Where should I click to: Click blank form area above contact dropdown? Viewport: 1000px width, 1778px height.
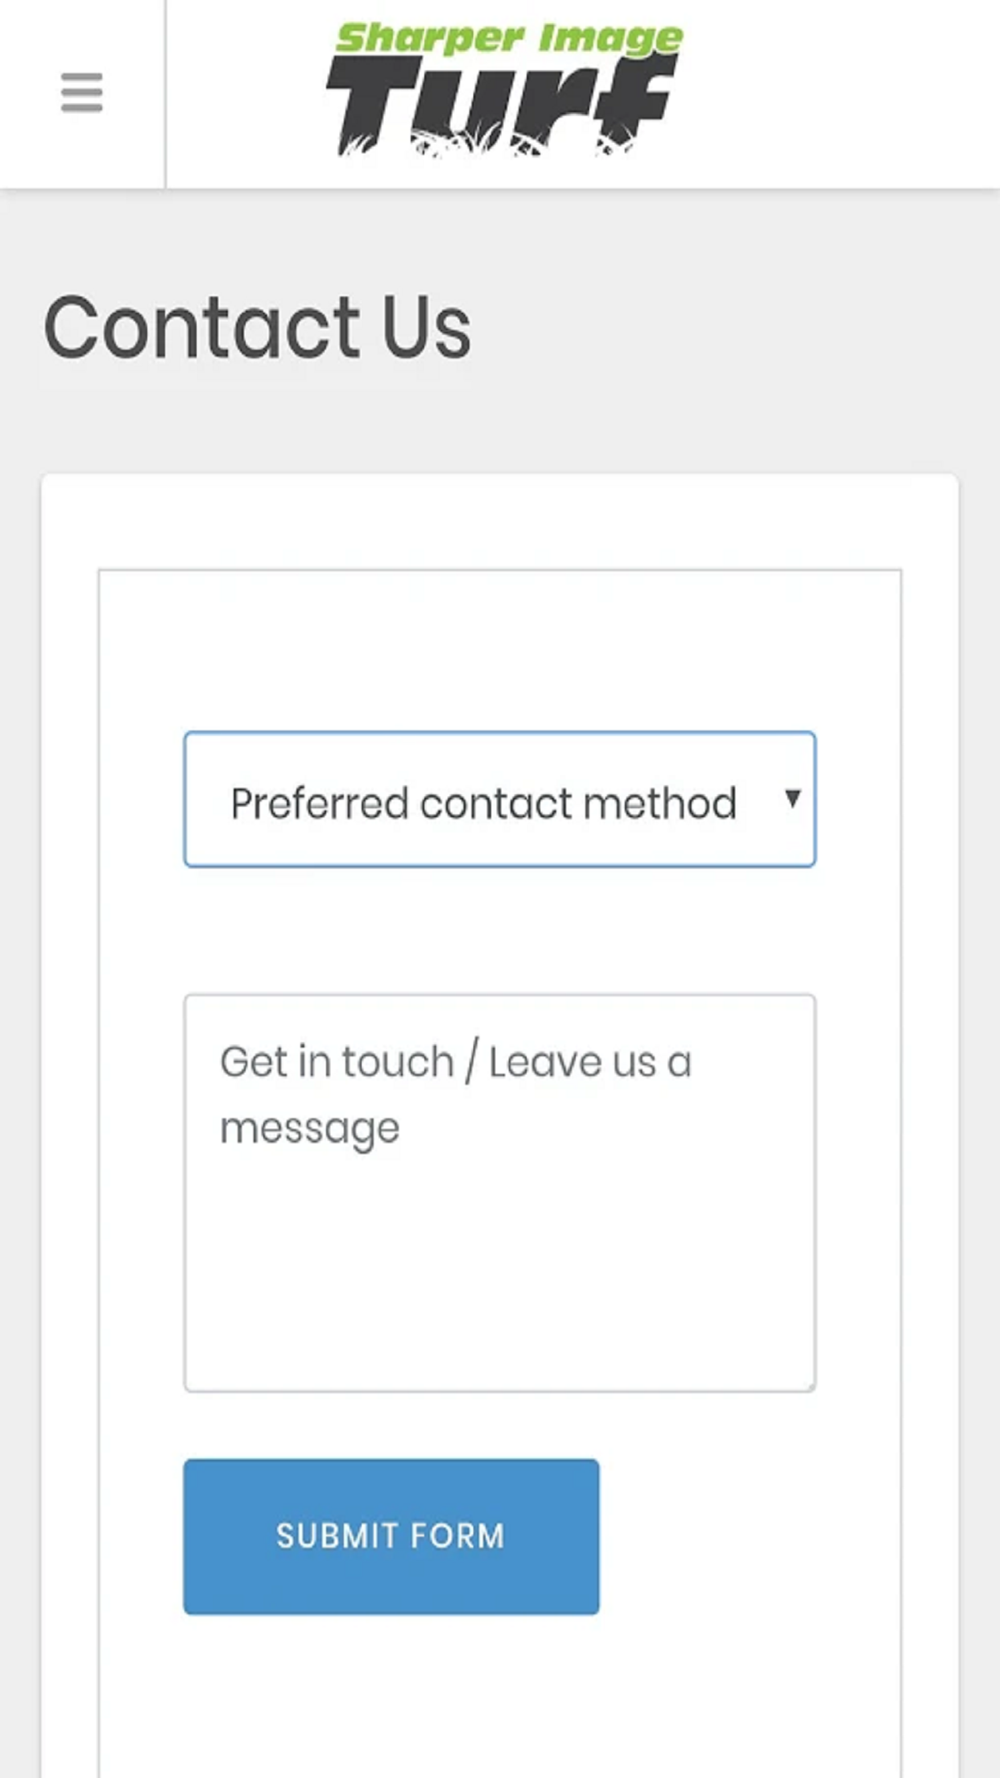(500, 650)
